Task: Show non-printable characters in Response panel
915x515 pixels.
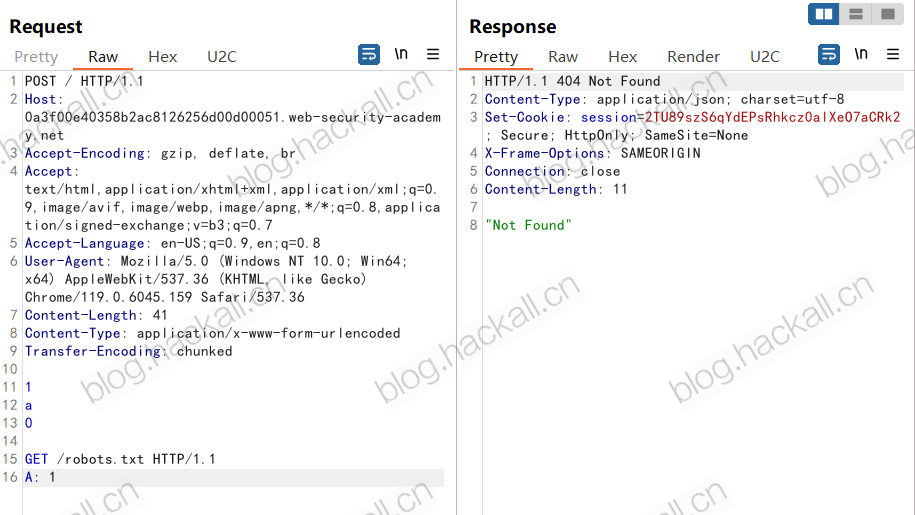Action: (861, 54)
